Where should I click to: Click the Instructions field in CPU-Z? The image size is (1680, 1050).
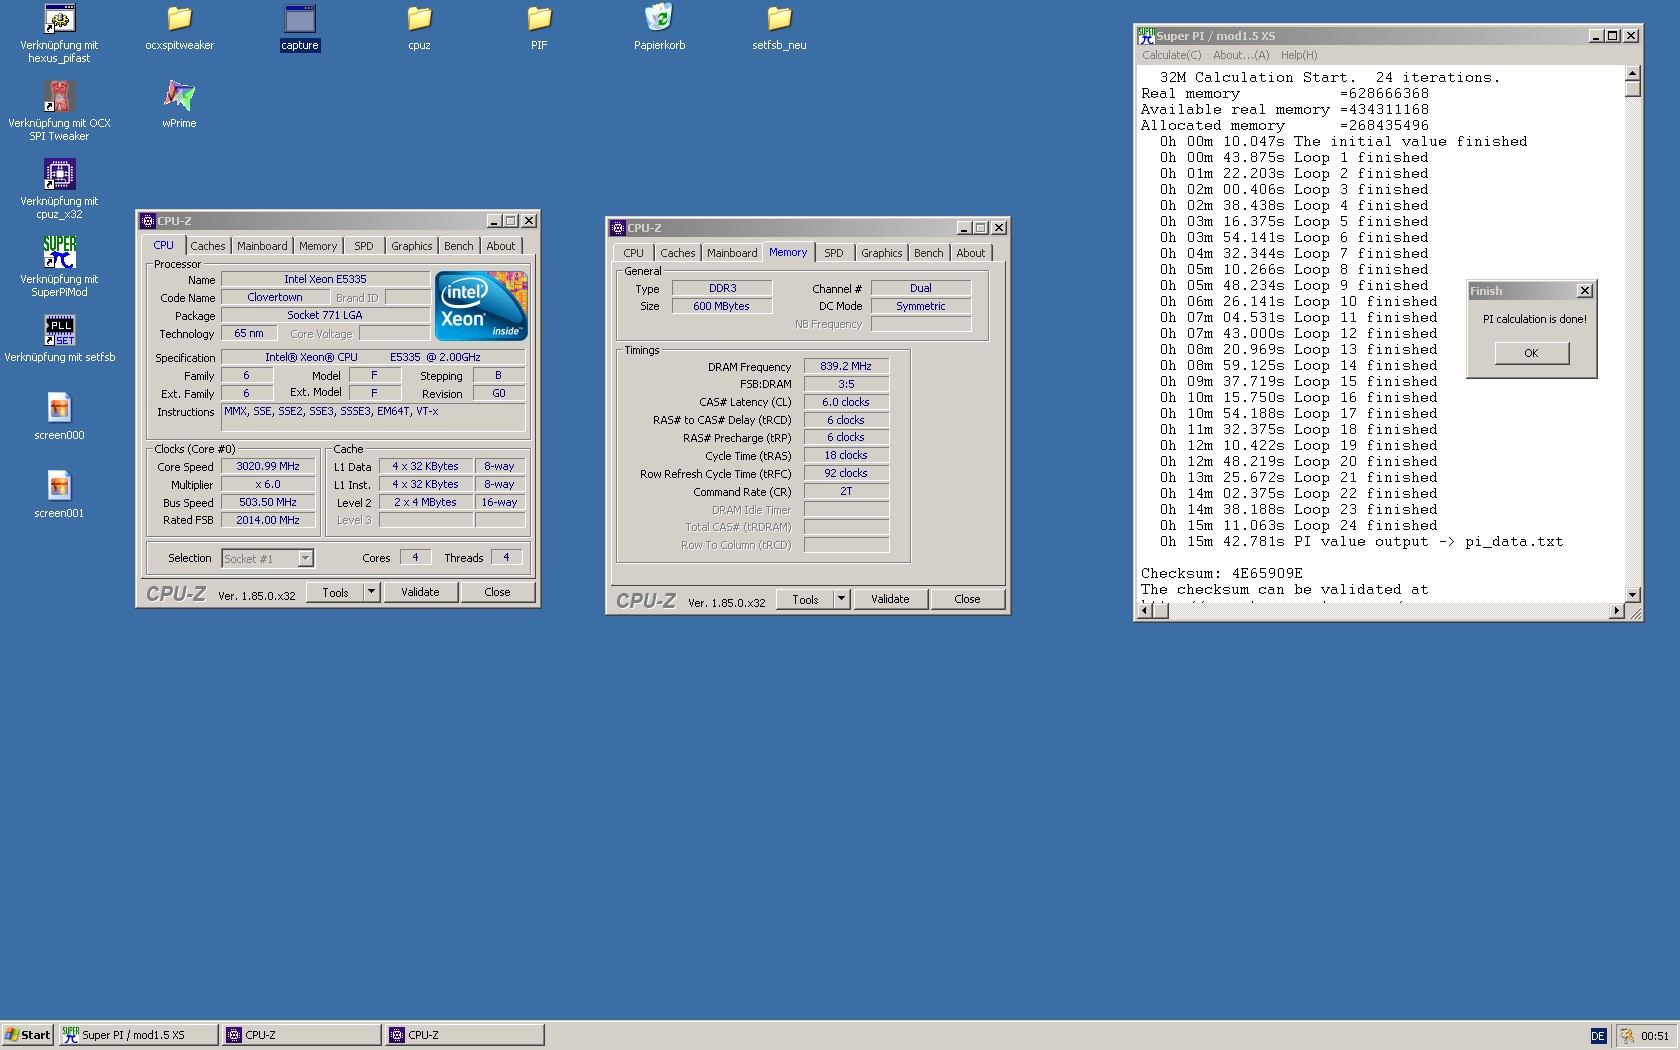tap(373, 418)
